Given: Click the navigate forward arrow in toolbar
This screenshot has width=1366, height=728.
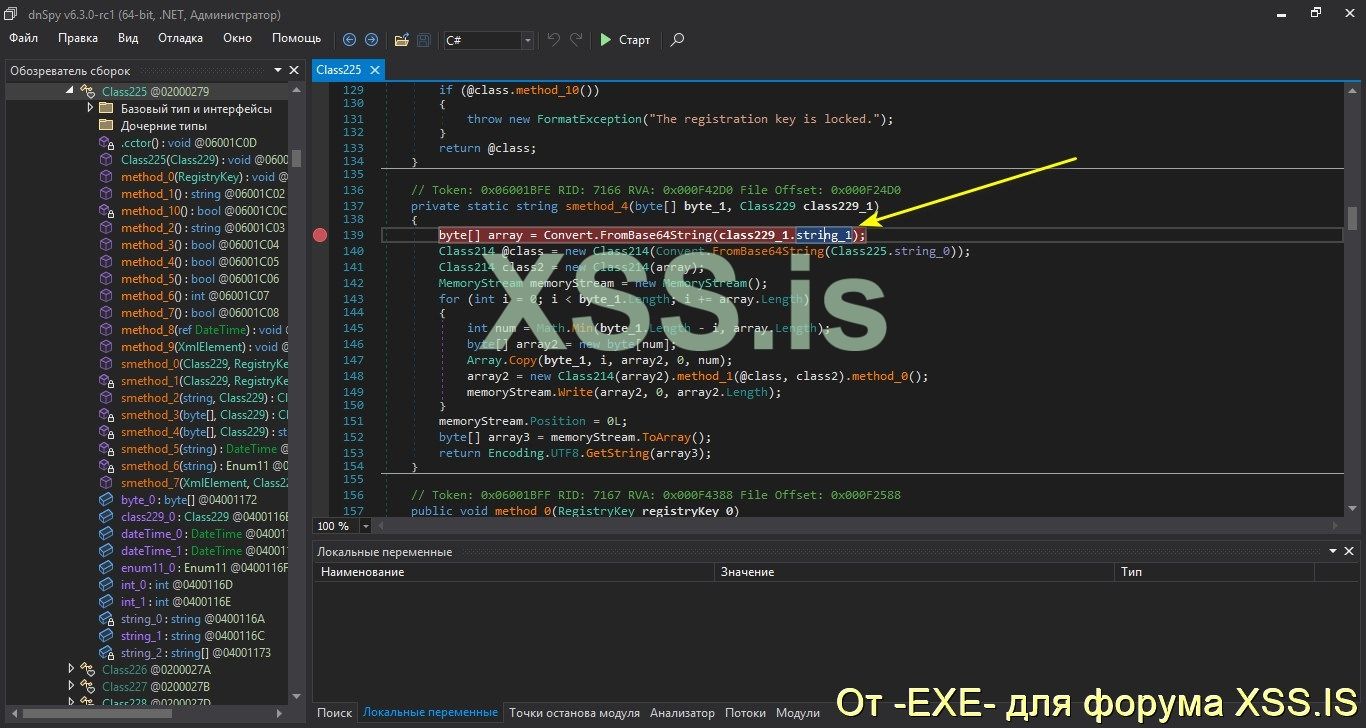Looking at the screenshot, I should (x=371, y=40).
